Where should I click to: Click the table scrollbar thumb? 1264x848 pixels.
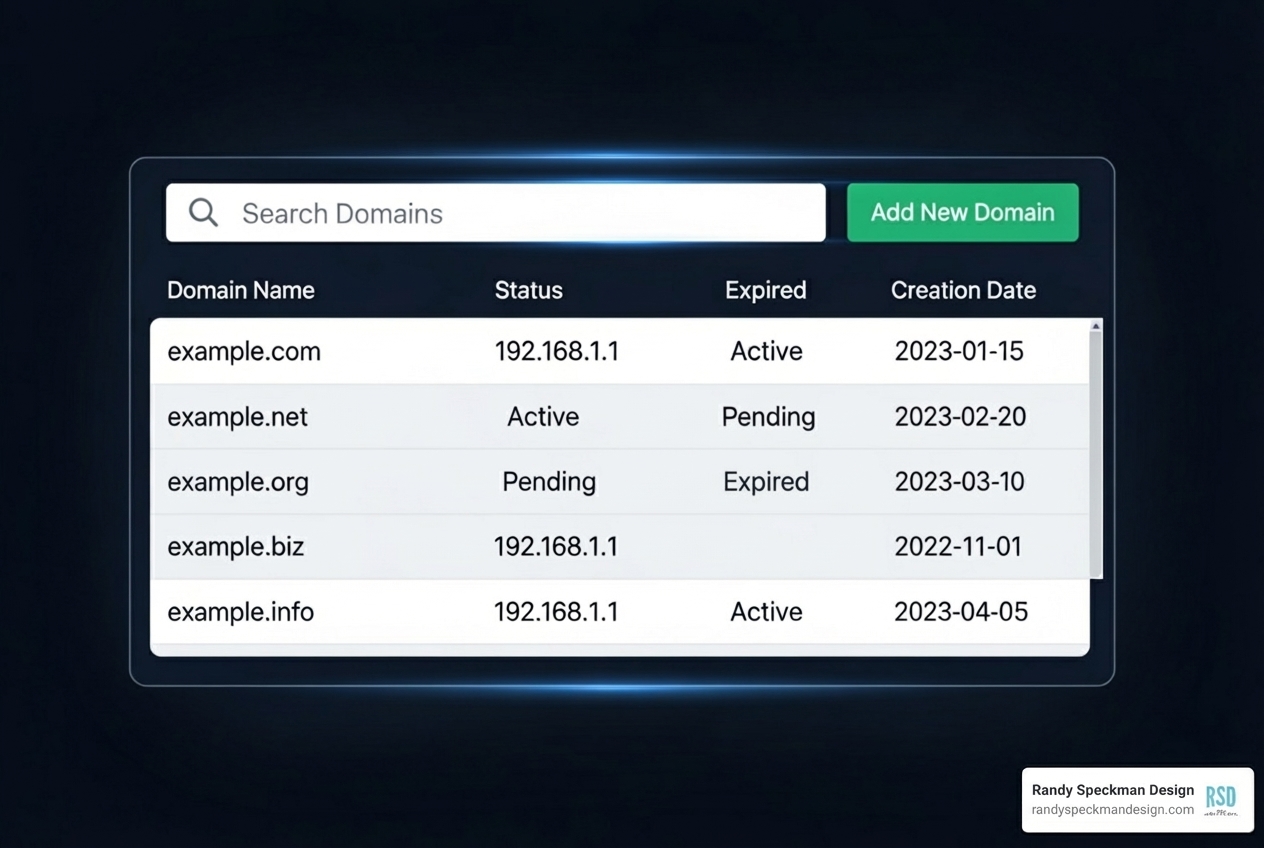pos(1096,450)
